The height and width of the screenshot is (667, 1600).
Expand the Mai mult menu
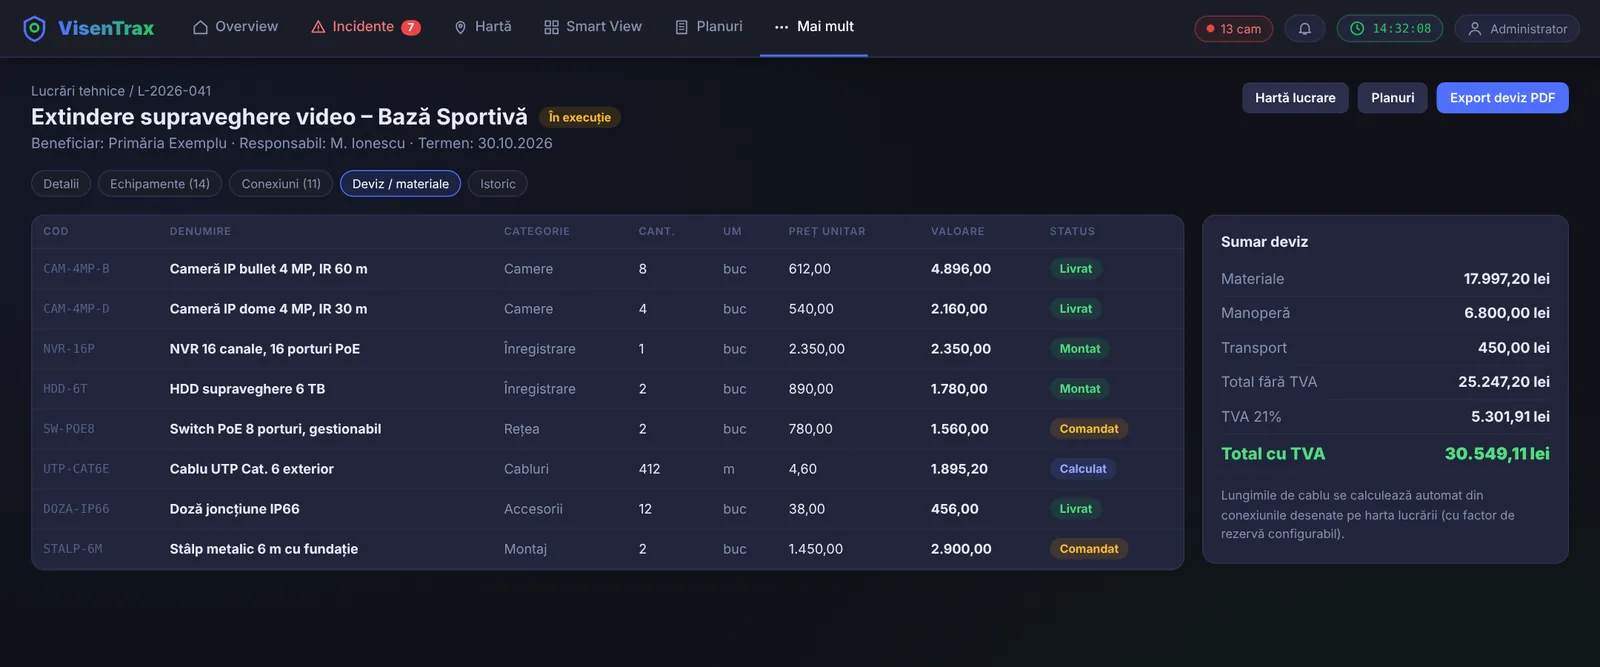click(x=814, y=27)
